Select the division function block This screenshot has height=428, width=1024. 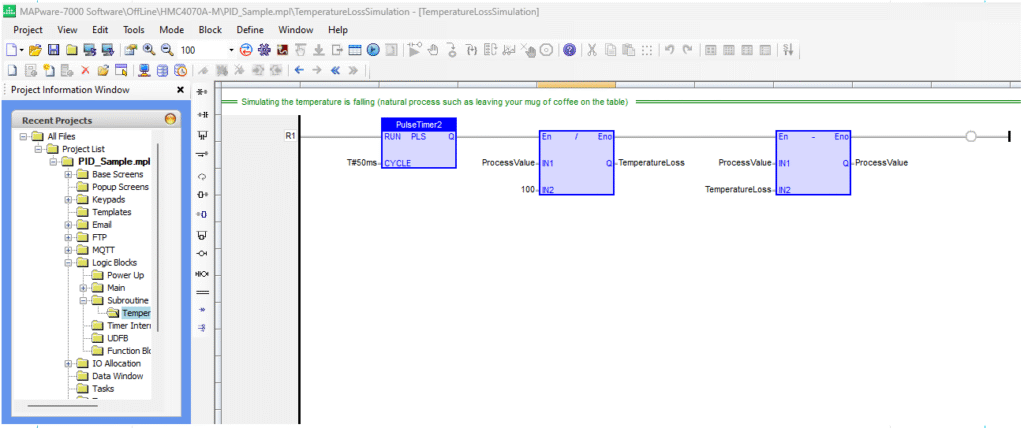tap(577, 163)
